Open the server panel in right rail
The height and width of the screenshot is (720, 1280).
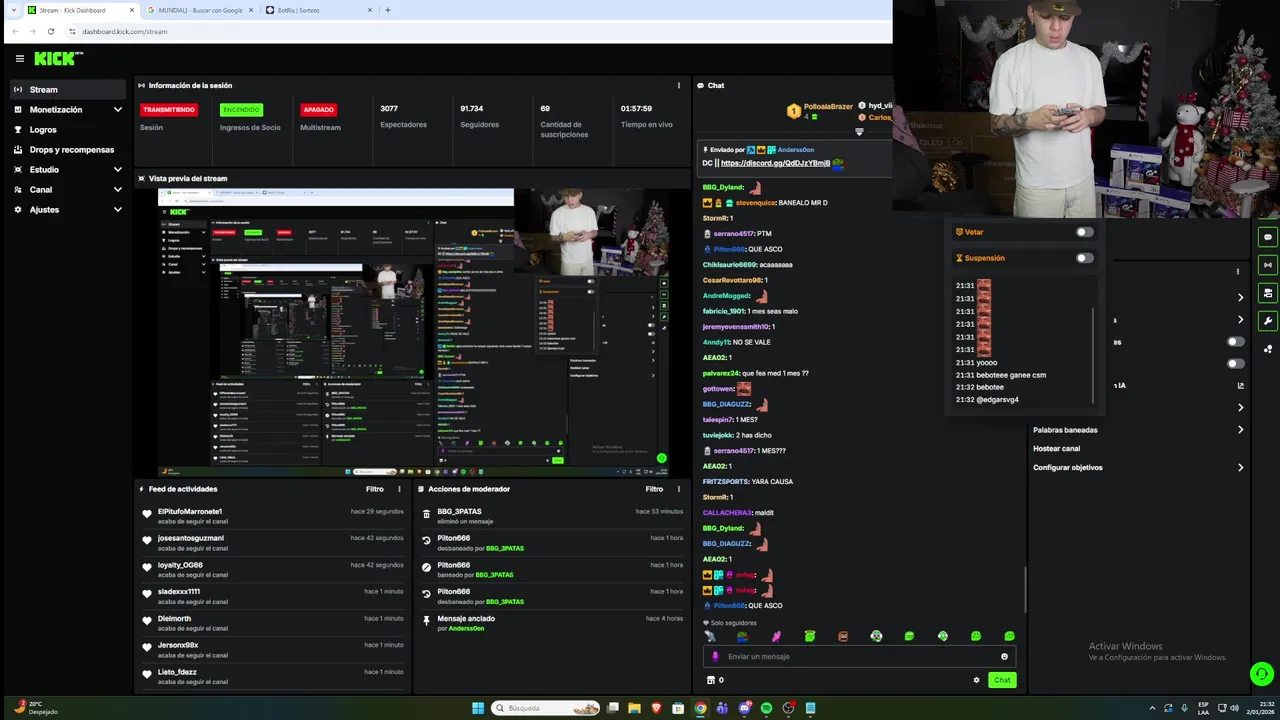coord(1268,293)
